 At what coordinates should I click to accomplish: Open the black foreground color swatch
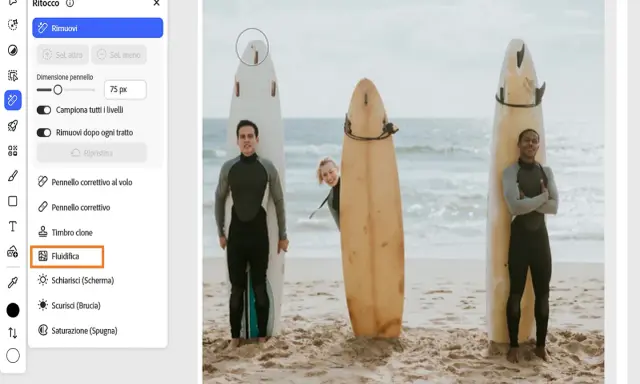click(13, 310)
